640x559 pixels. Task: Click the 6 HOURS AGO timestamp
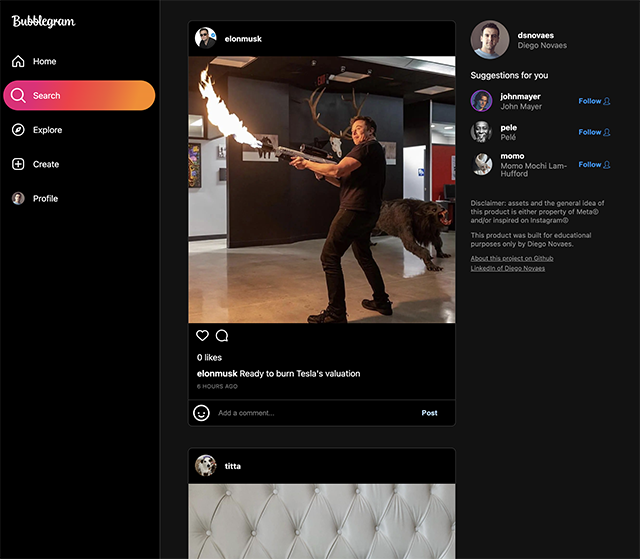[217, 386]
